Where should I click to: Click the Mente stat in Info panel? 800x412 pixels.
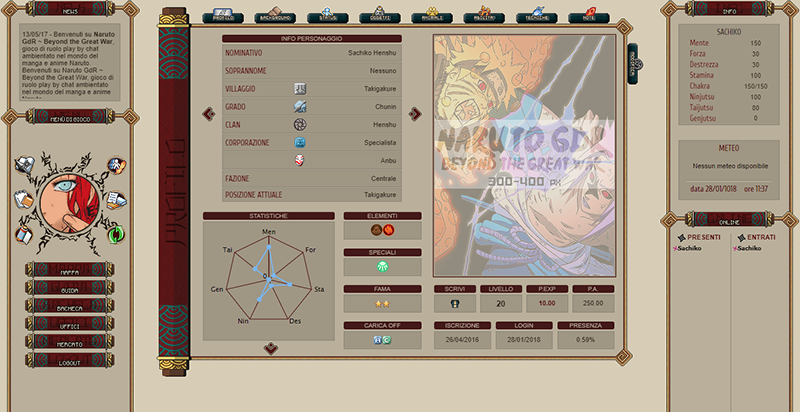coord(699,43)
